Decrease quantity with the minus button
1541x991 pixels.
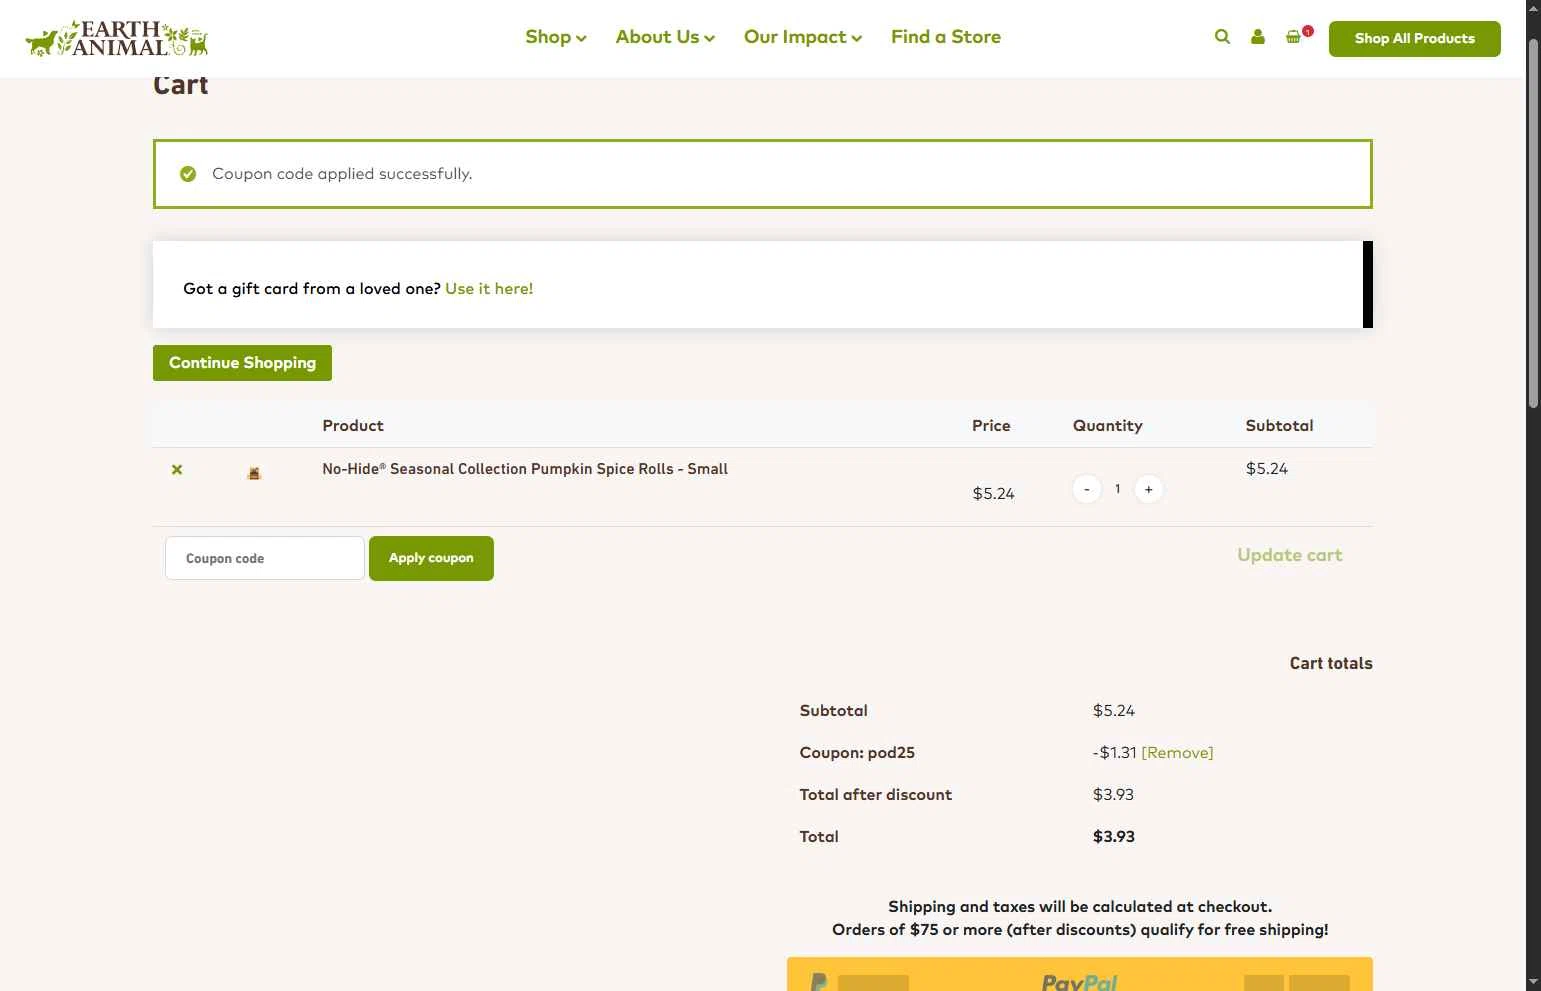pos(1087,489)
